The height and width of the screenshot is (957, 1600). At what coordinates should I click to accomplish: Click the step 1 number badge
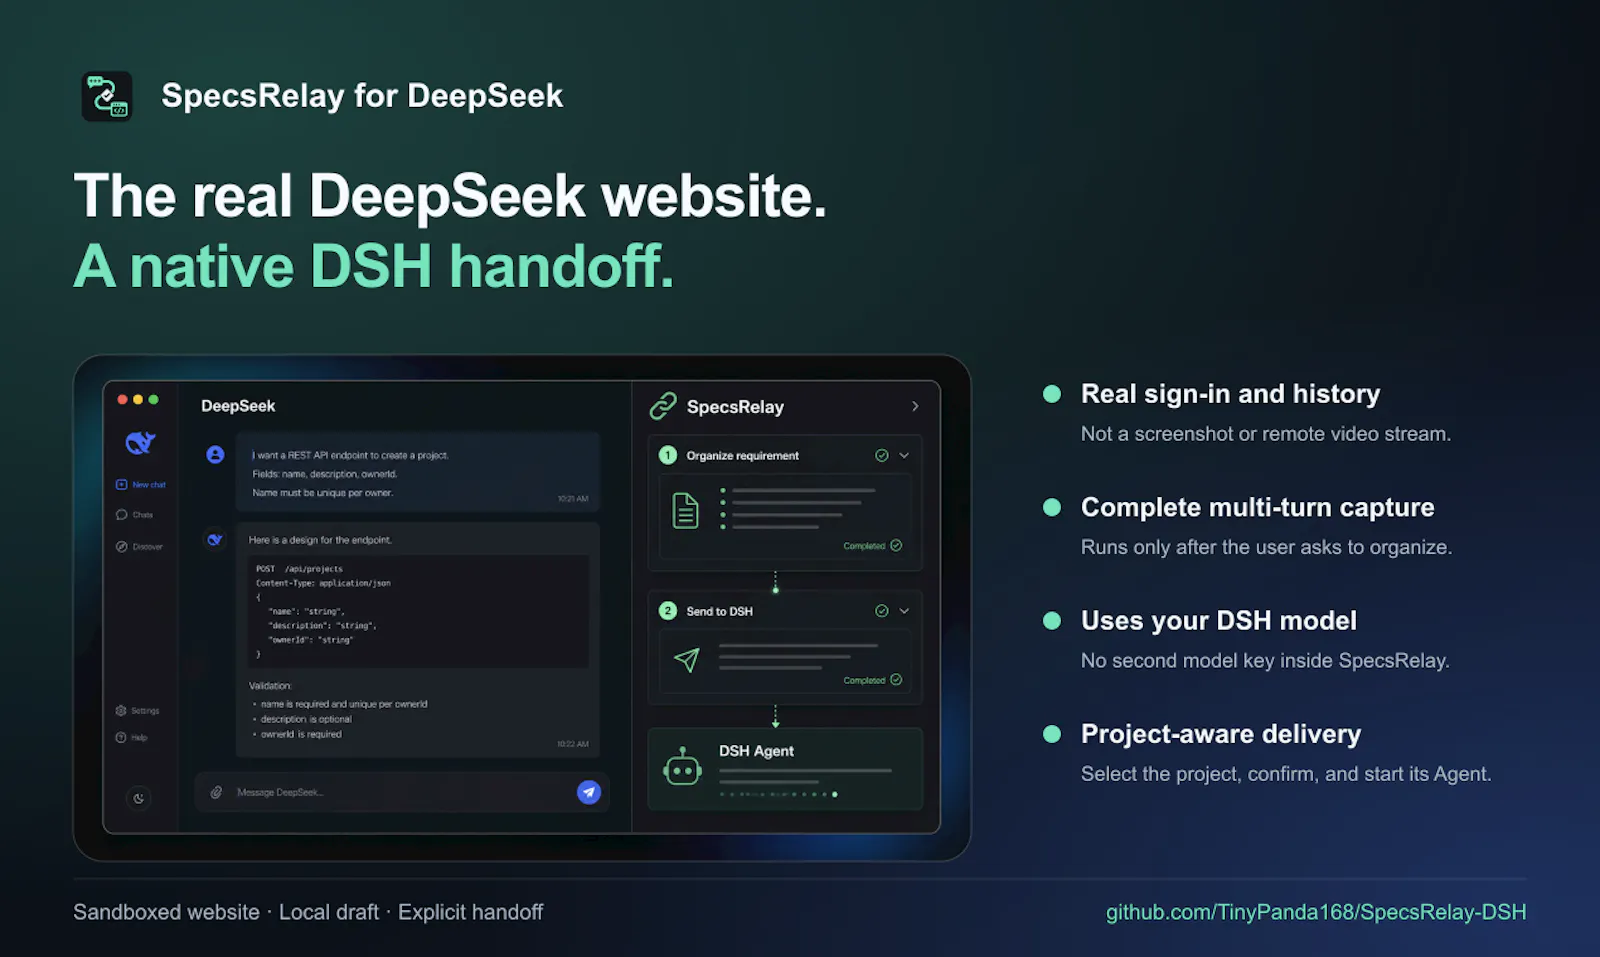pos(668,455)
